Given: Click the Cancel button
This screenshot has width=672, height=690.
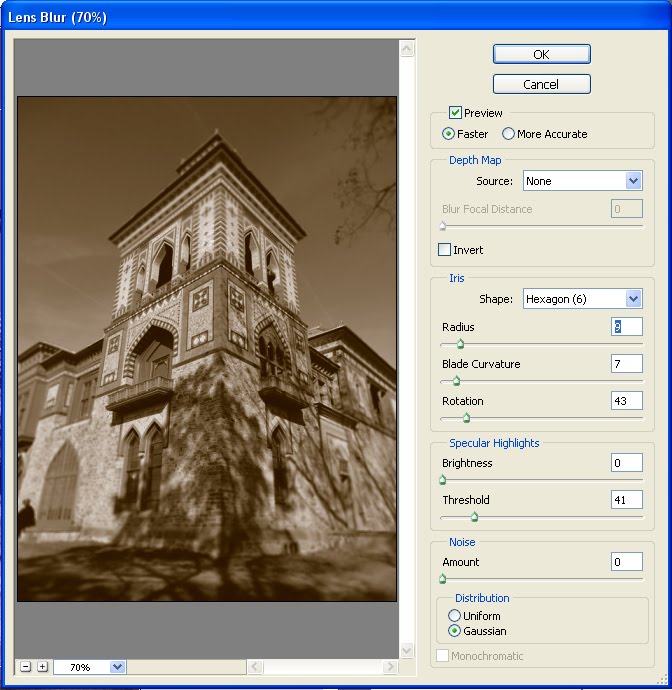Looking at the screenshot, I should [542, 84].
